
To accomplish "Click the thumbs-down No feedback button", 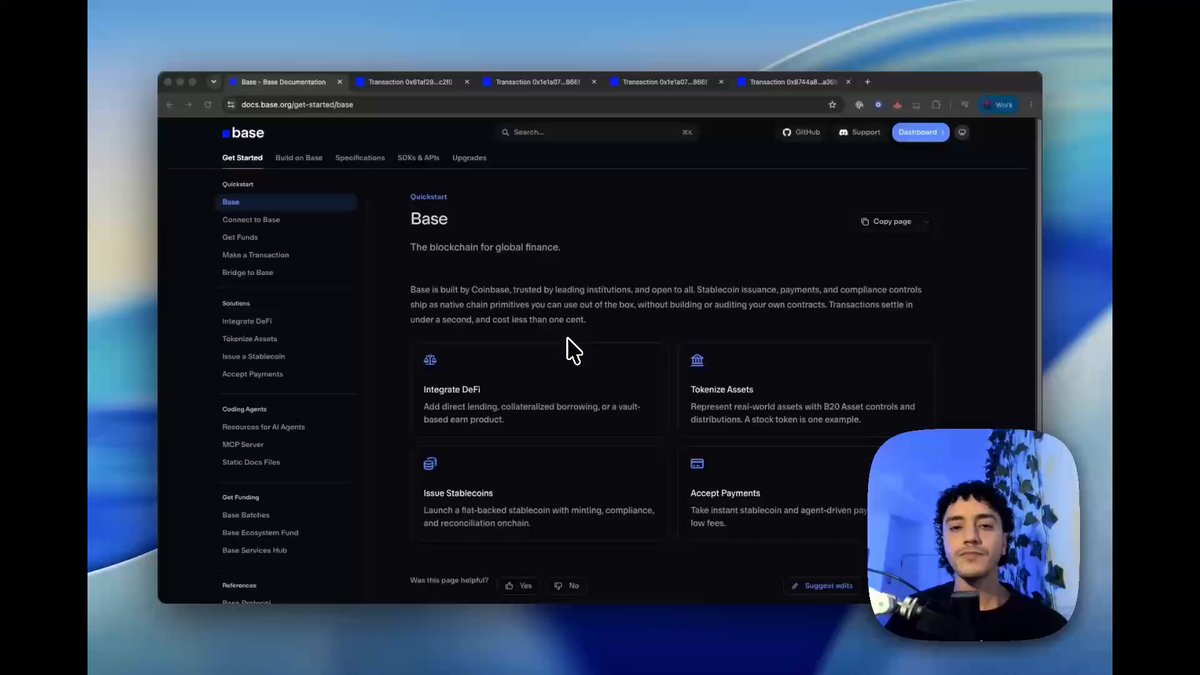I will [x=566, y=586].
